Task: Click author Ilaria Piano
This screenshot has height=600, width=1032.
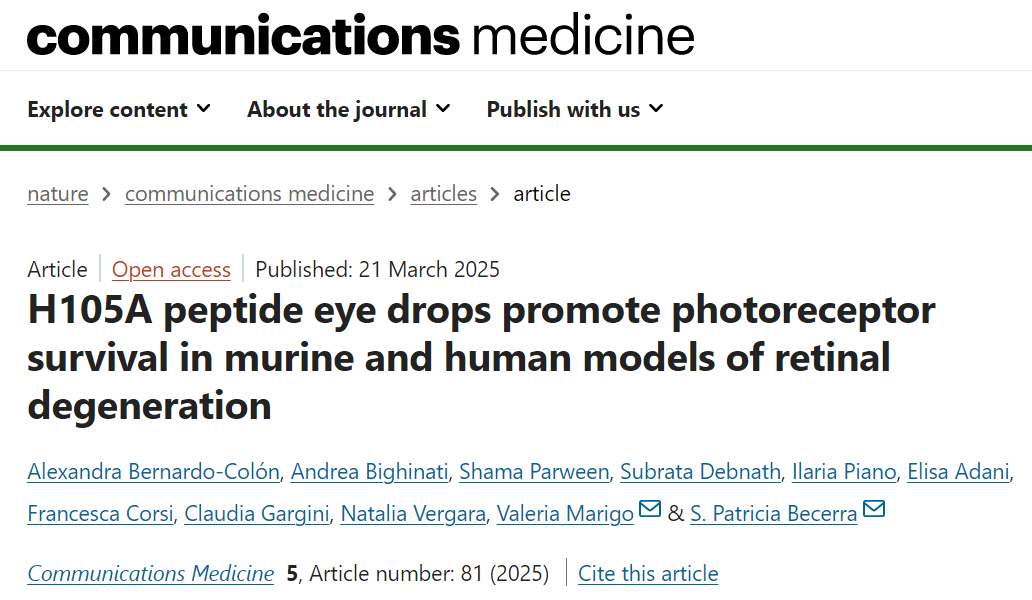Action: (x=844, y=472)
